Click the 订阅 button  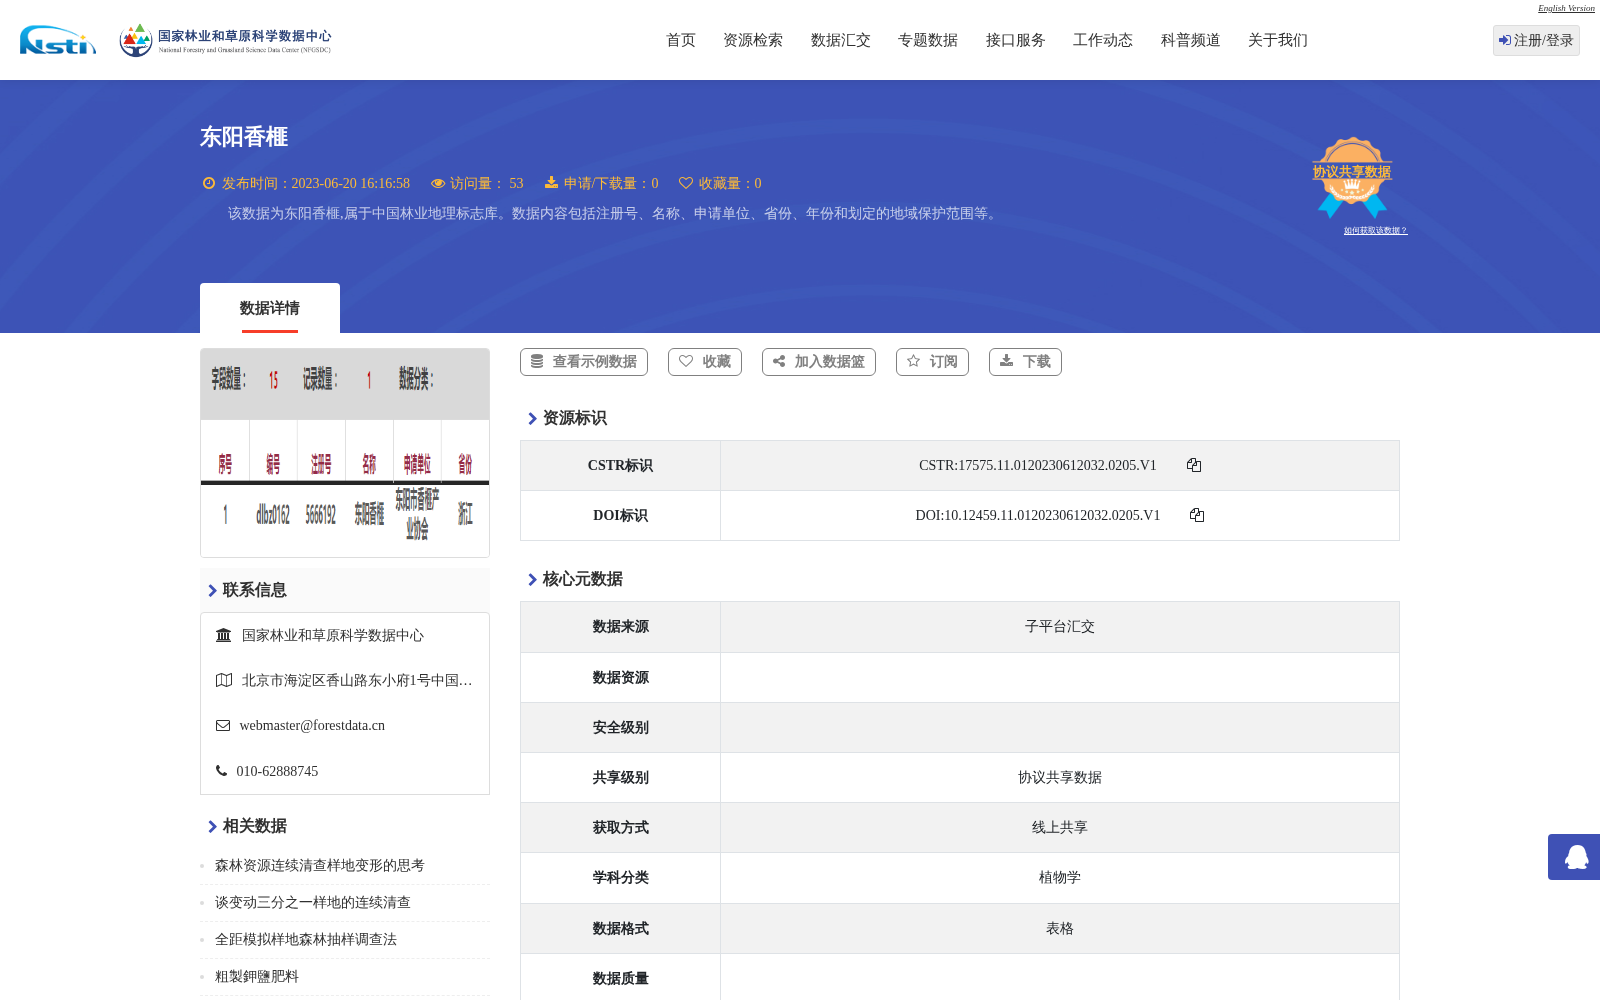[x=932, y=362]
